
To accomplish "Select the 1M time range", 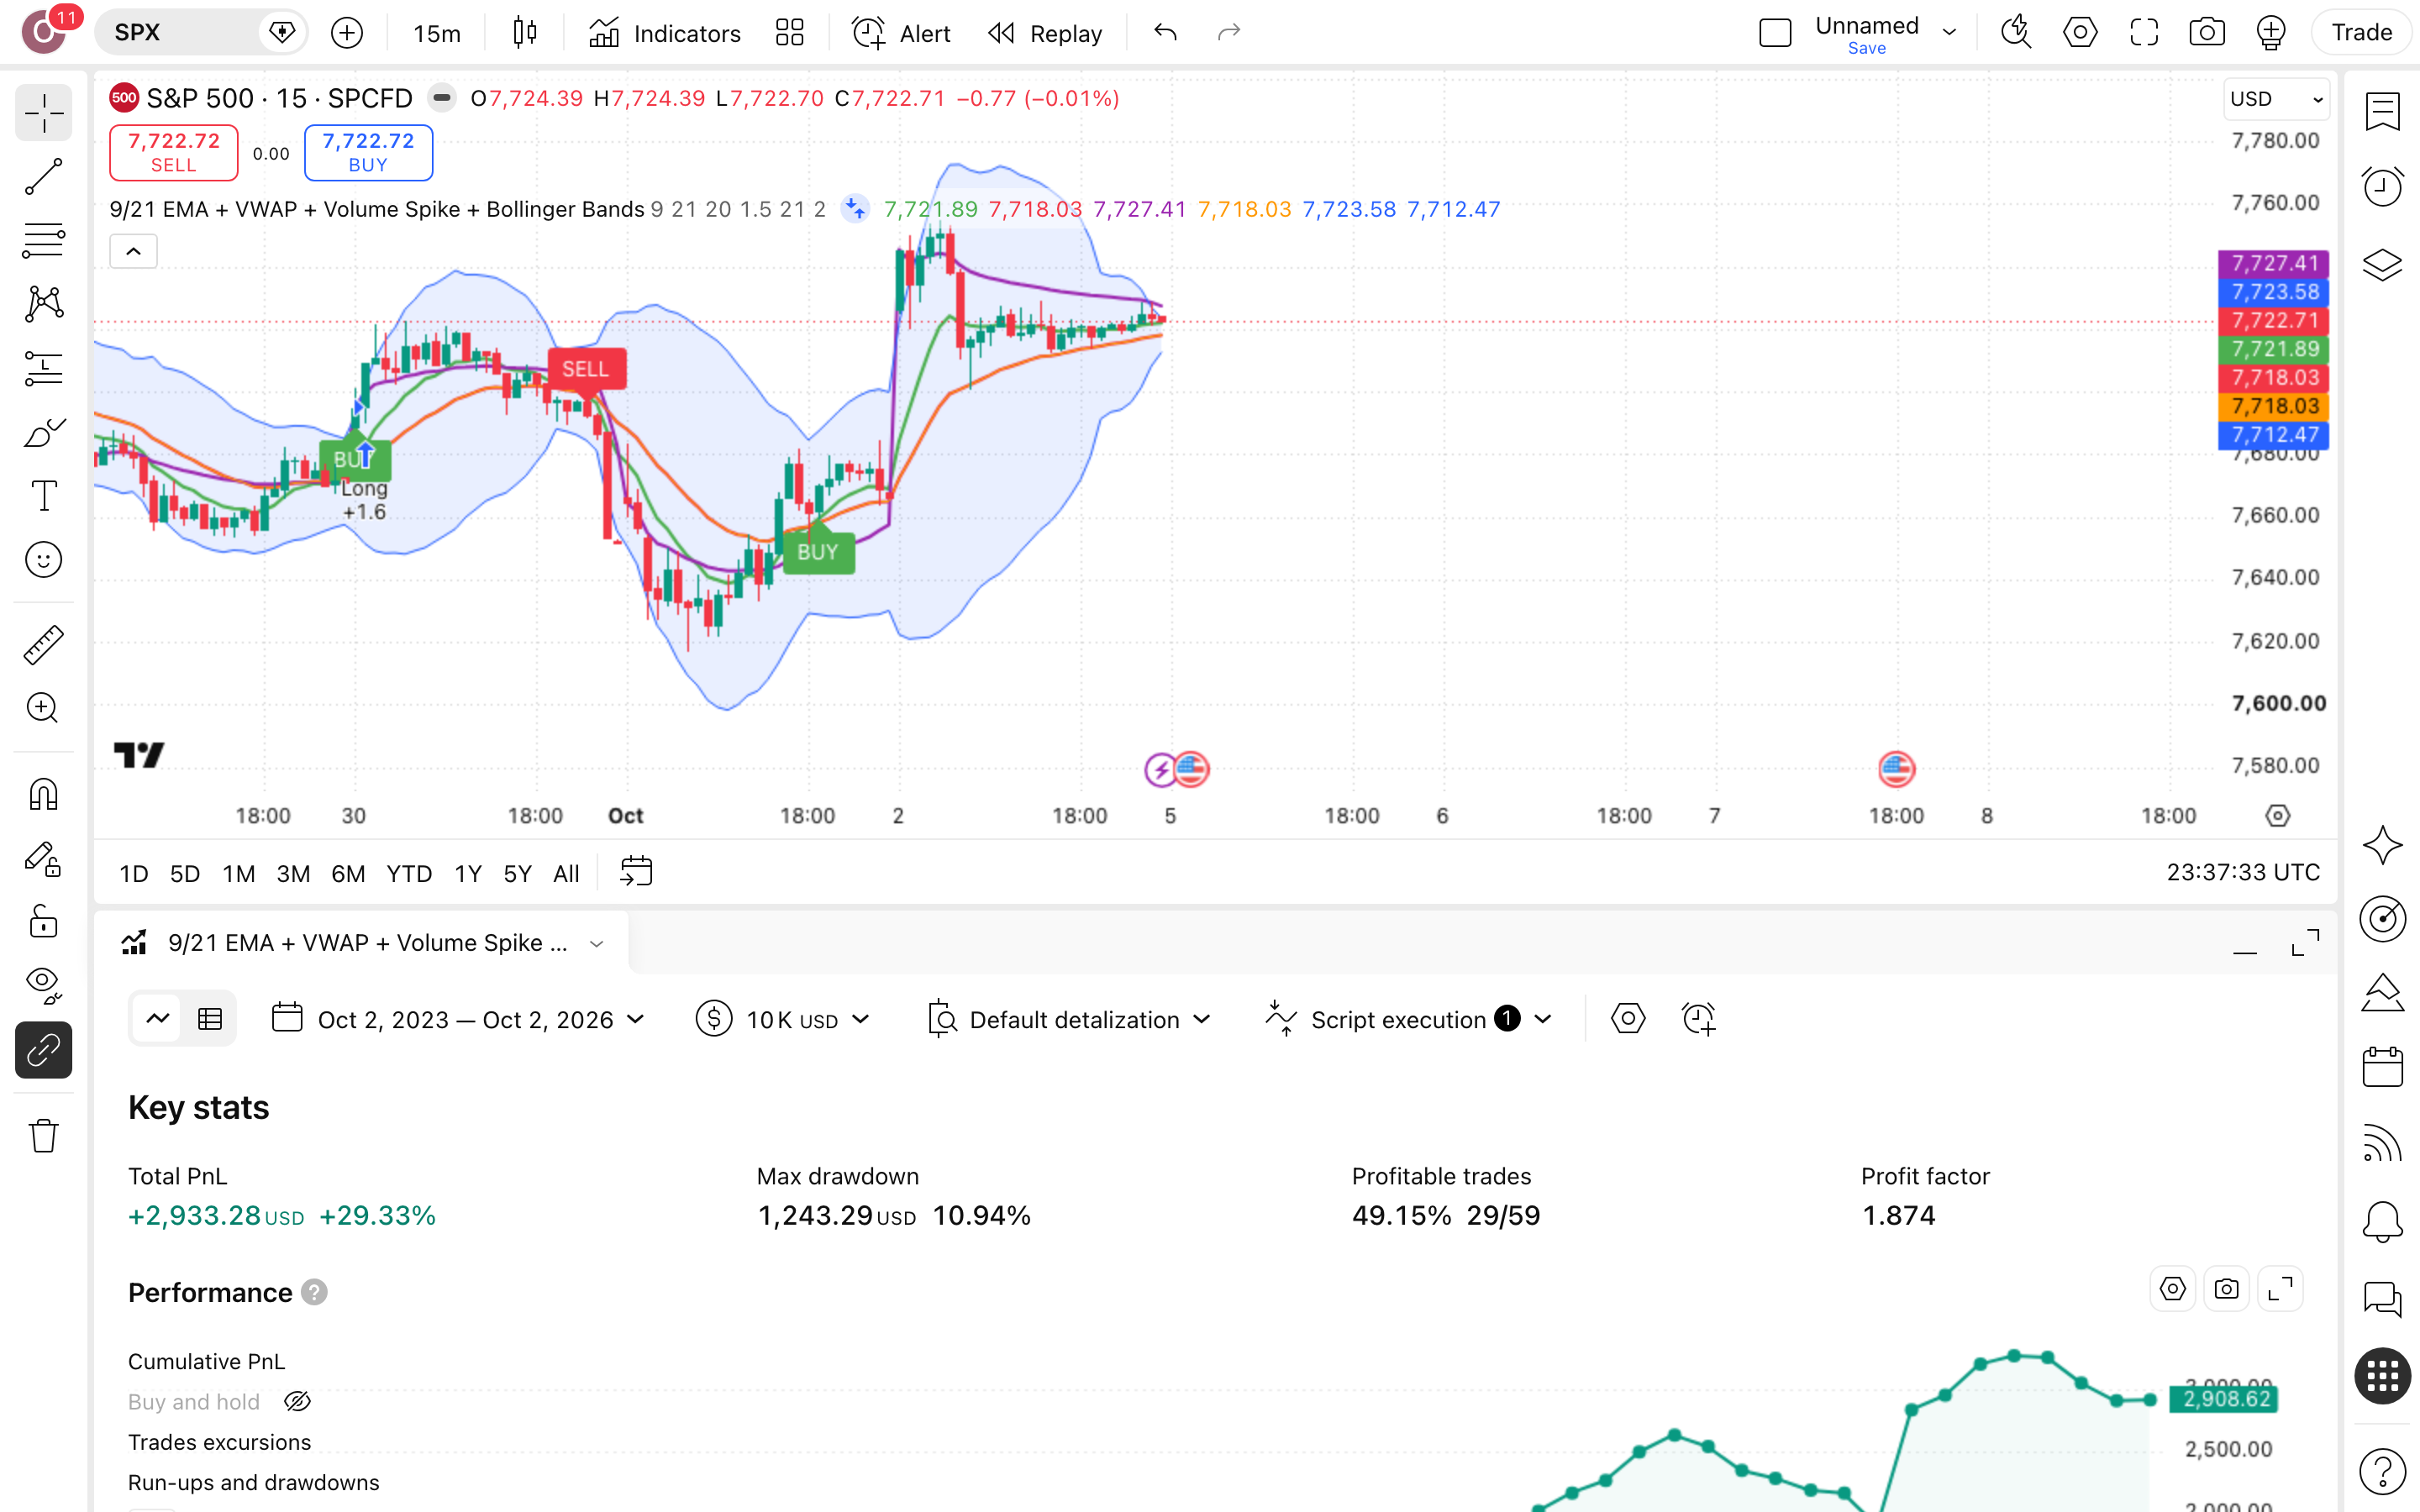I will pyautogui.click(x=238, y=874).
